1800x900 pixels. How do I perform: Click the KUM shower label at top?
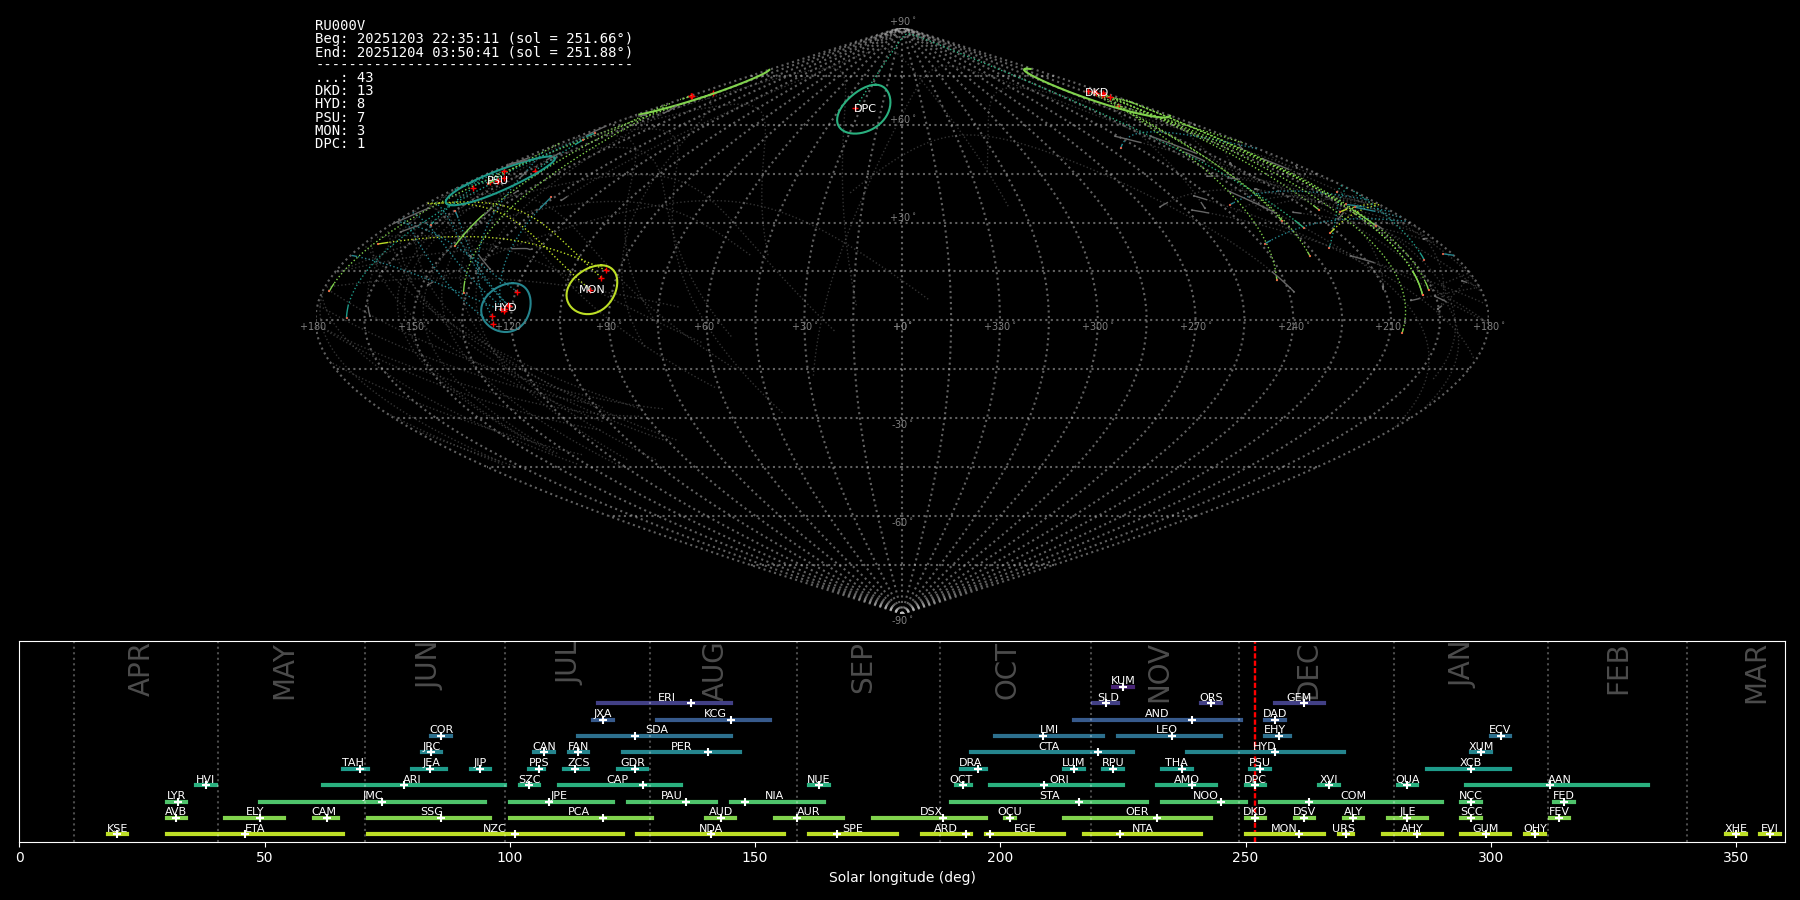pos(1123,680)
